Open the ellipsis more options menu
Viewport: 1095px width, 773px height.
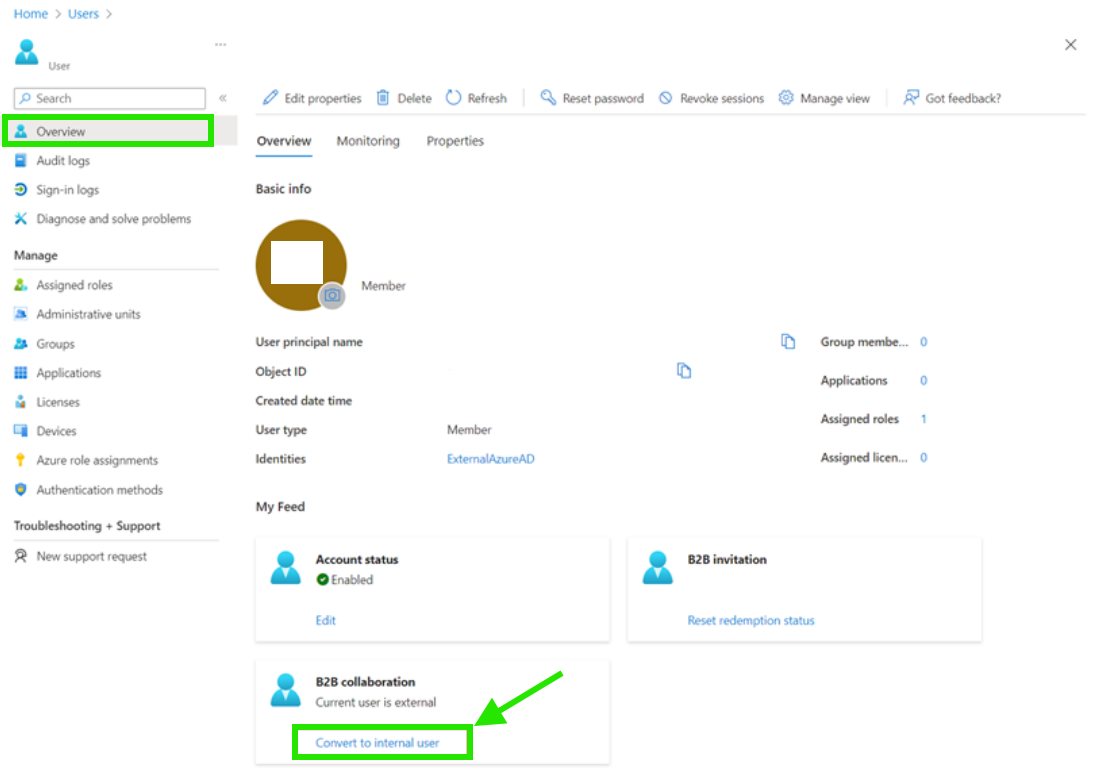click(x=221, y=45)
